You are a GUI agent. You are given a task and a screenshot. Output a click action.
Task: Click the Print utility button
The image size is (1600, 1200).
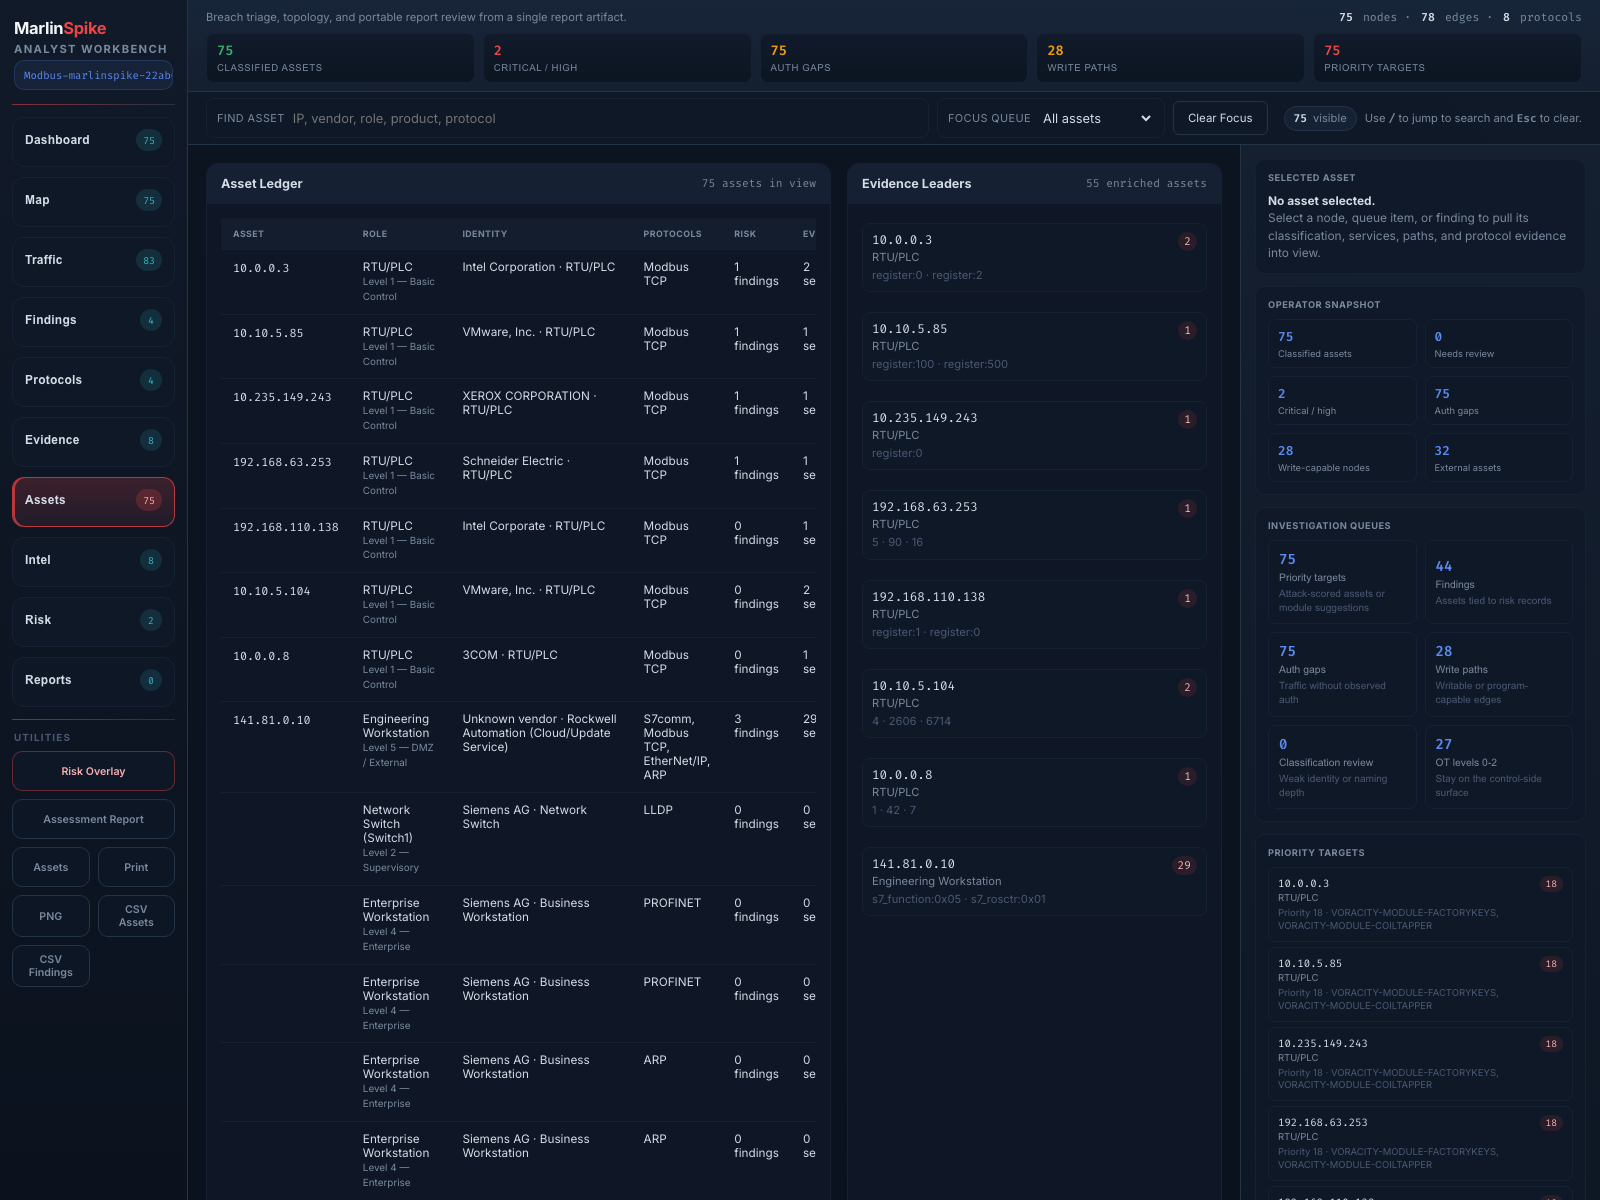[x=136, y=867]
